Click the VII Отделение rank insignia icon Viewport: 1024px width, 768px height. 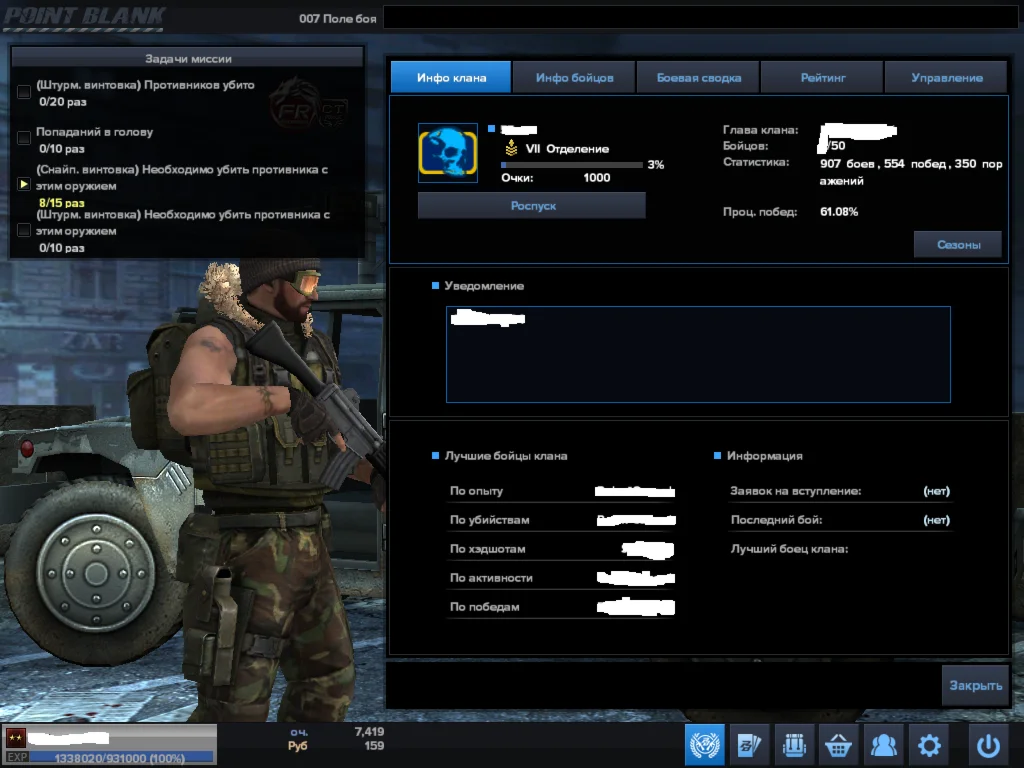pos(511,148)
